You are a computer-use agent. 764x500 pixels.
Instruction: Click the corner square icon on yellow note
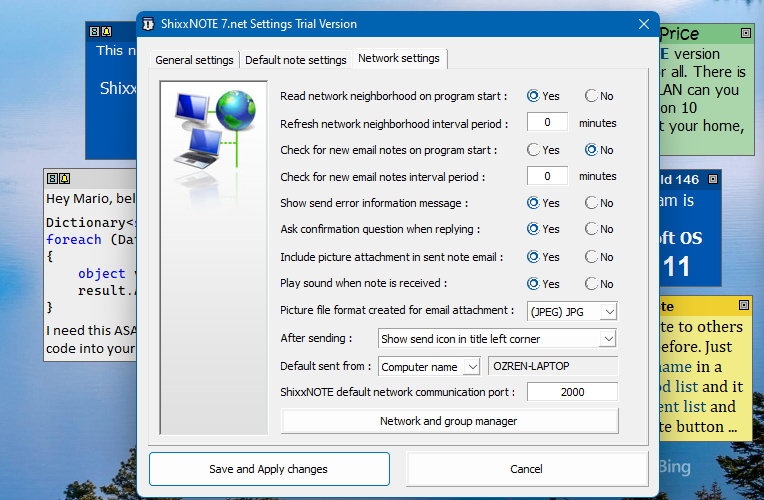tap(744, 305)
